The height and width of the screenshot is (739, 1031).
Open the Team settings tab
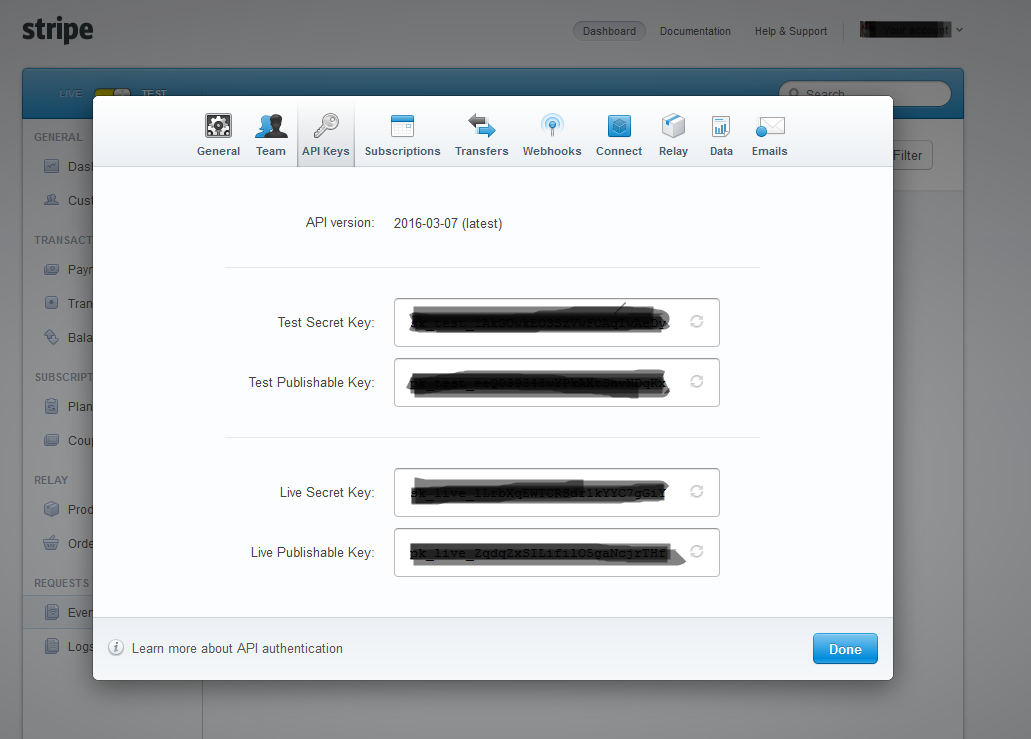271,135
